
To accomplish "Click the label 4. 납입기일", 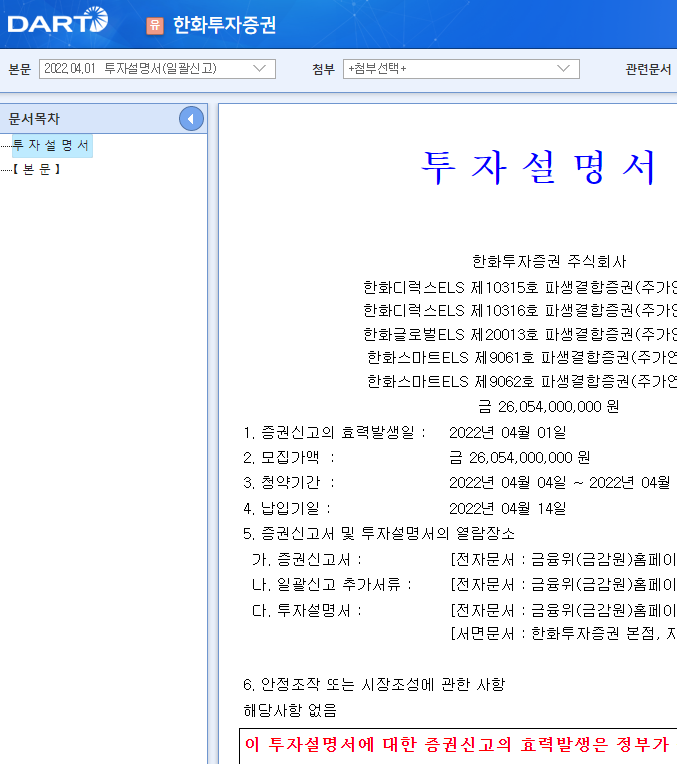I will (287, 508).
